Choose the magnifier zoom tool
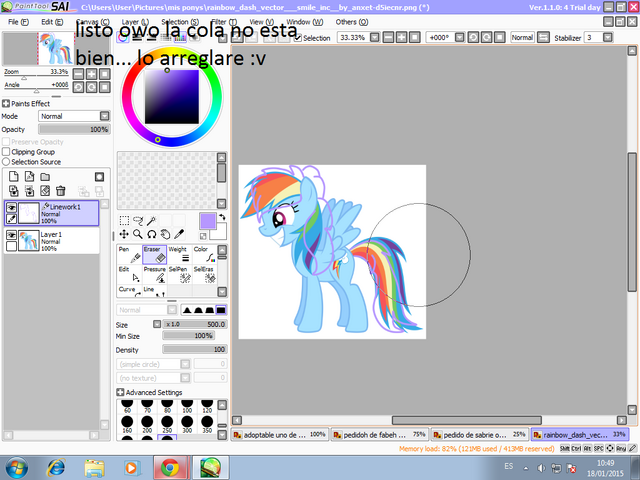Viewport: 640px width, 480px height. click(138, 234)
